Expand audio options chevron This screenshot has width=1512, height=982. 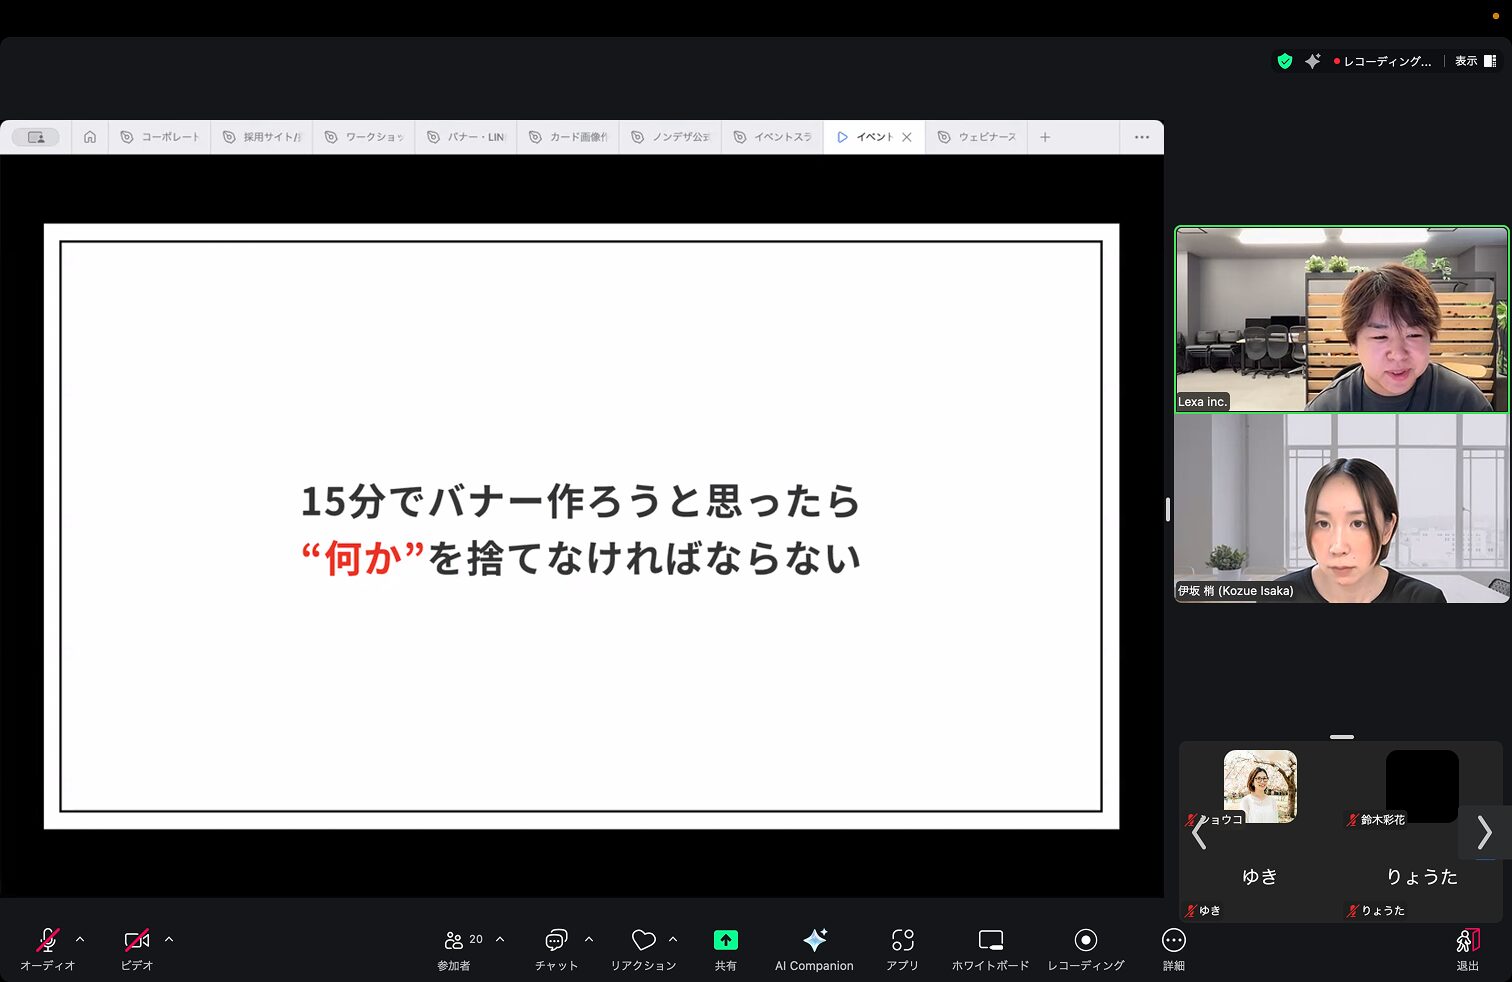coord(80,939)
